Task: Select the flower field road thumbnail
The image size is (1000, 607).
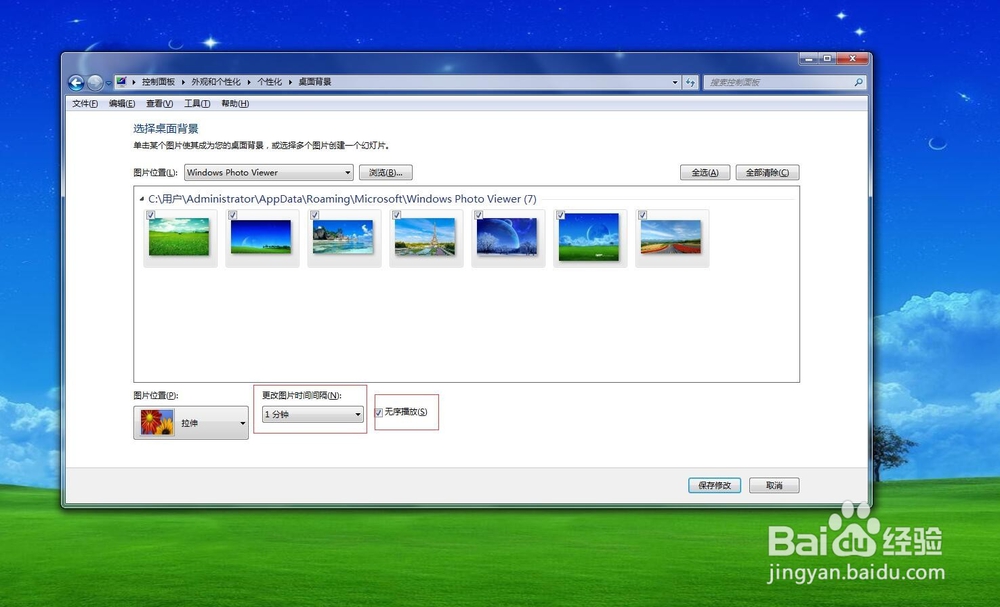Action: (671, 237)
